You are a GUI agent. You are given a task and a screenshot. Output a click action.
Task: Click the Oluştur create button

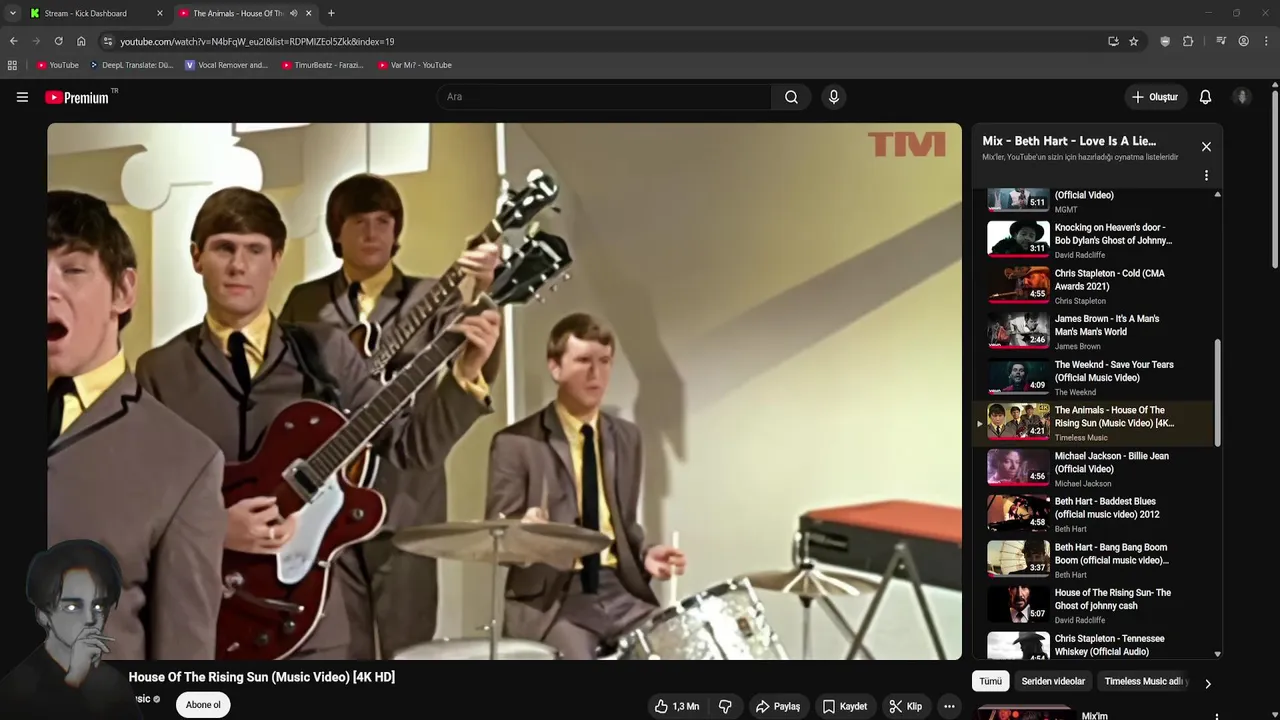(1154, 97)
